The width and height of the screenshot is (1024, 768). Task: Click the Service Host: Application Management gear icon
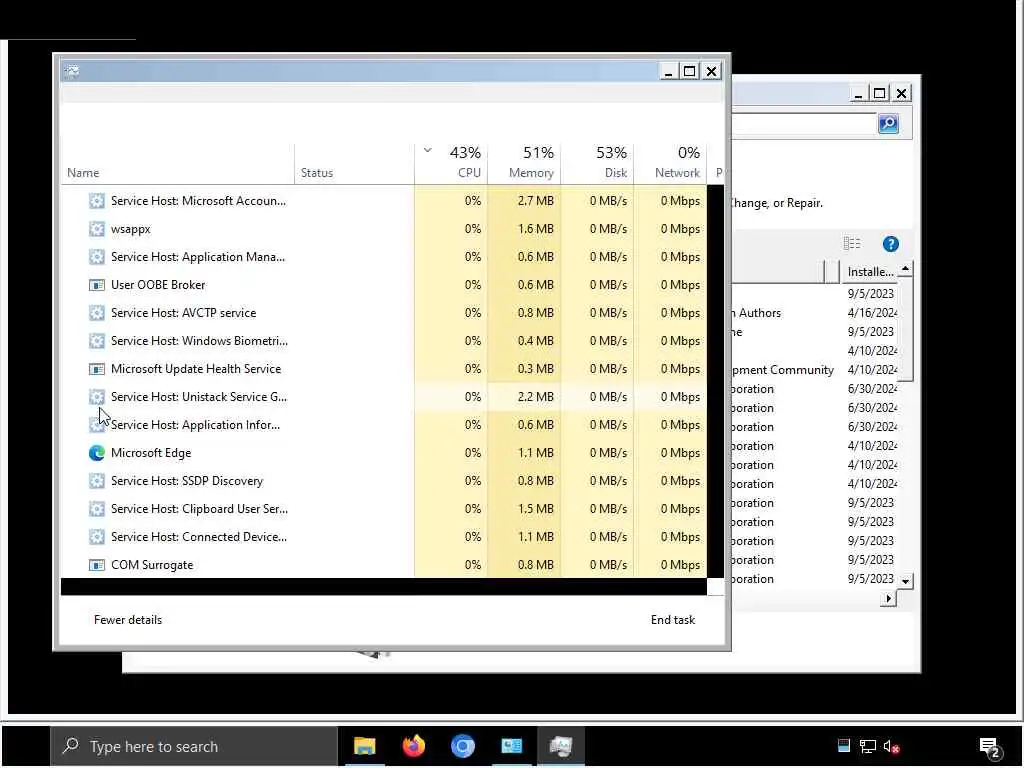coord(97,257)
